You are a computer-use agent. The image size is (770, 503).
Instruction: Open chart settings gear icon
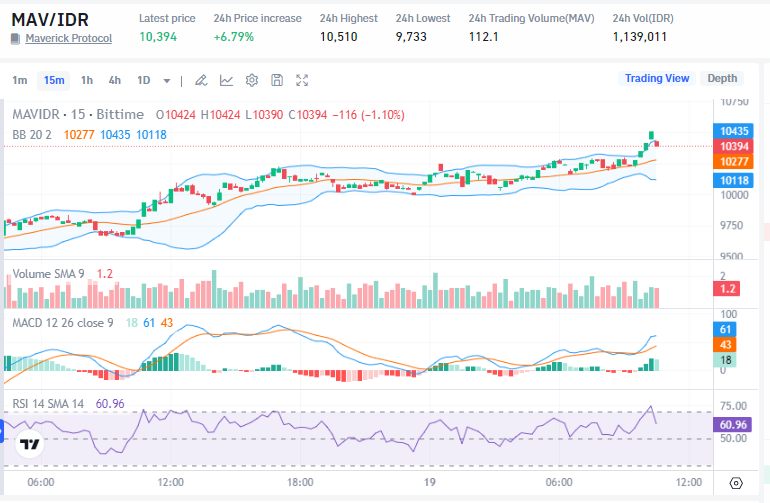click(x=252, y=80)
